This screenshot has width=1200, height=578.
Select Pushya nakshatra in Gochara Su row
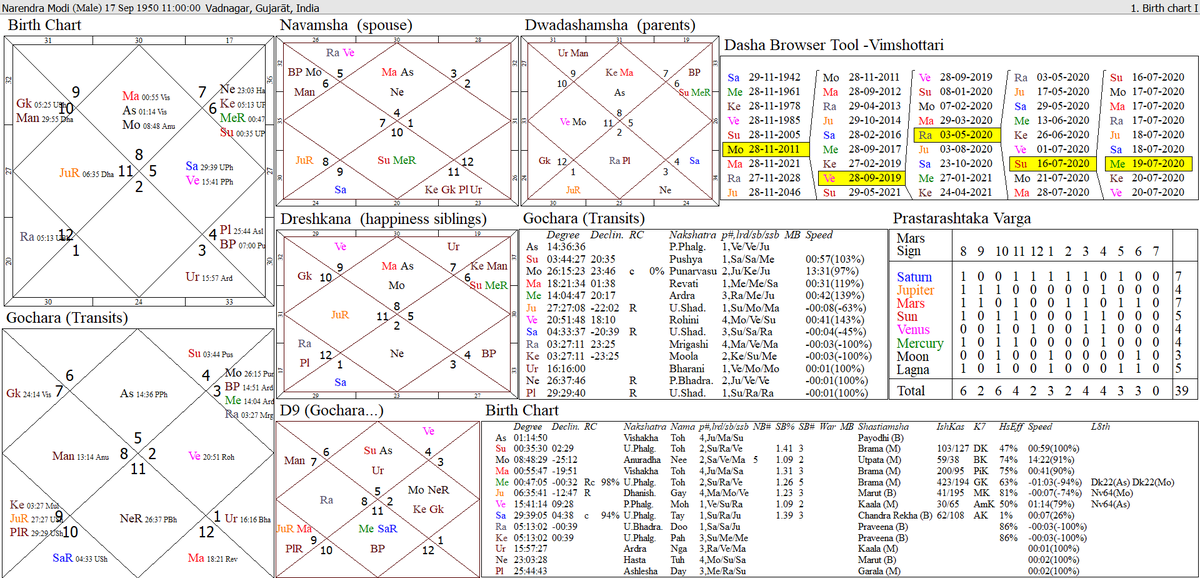pos(685,258)
